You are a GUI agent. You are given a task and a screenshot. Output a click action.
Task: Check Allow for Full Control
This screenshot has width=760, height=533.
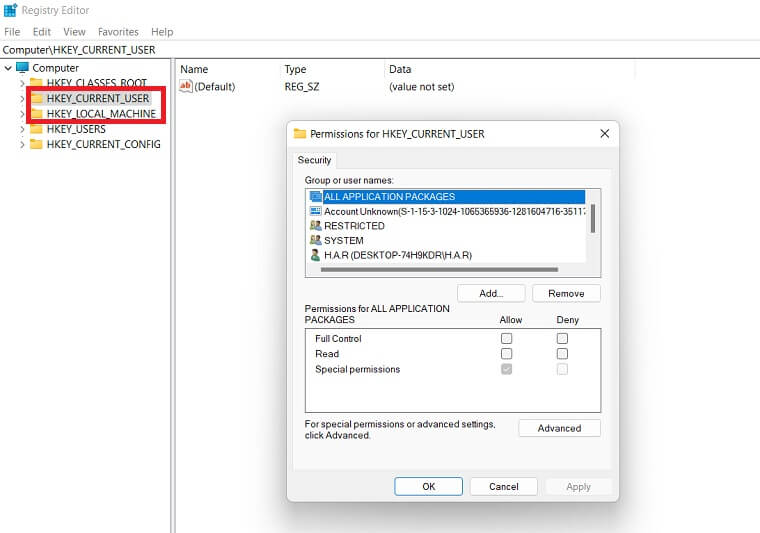pyautogui.click(x=507, y=338)
